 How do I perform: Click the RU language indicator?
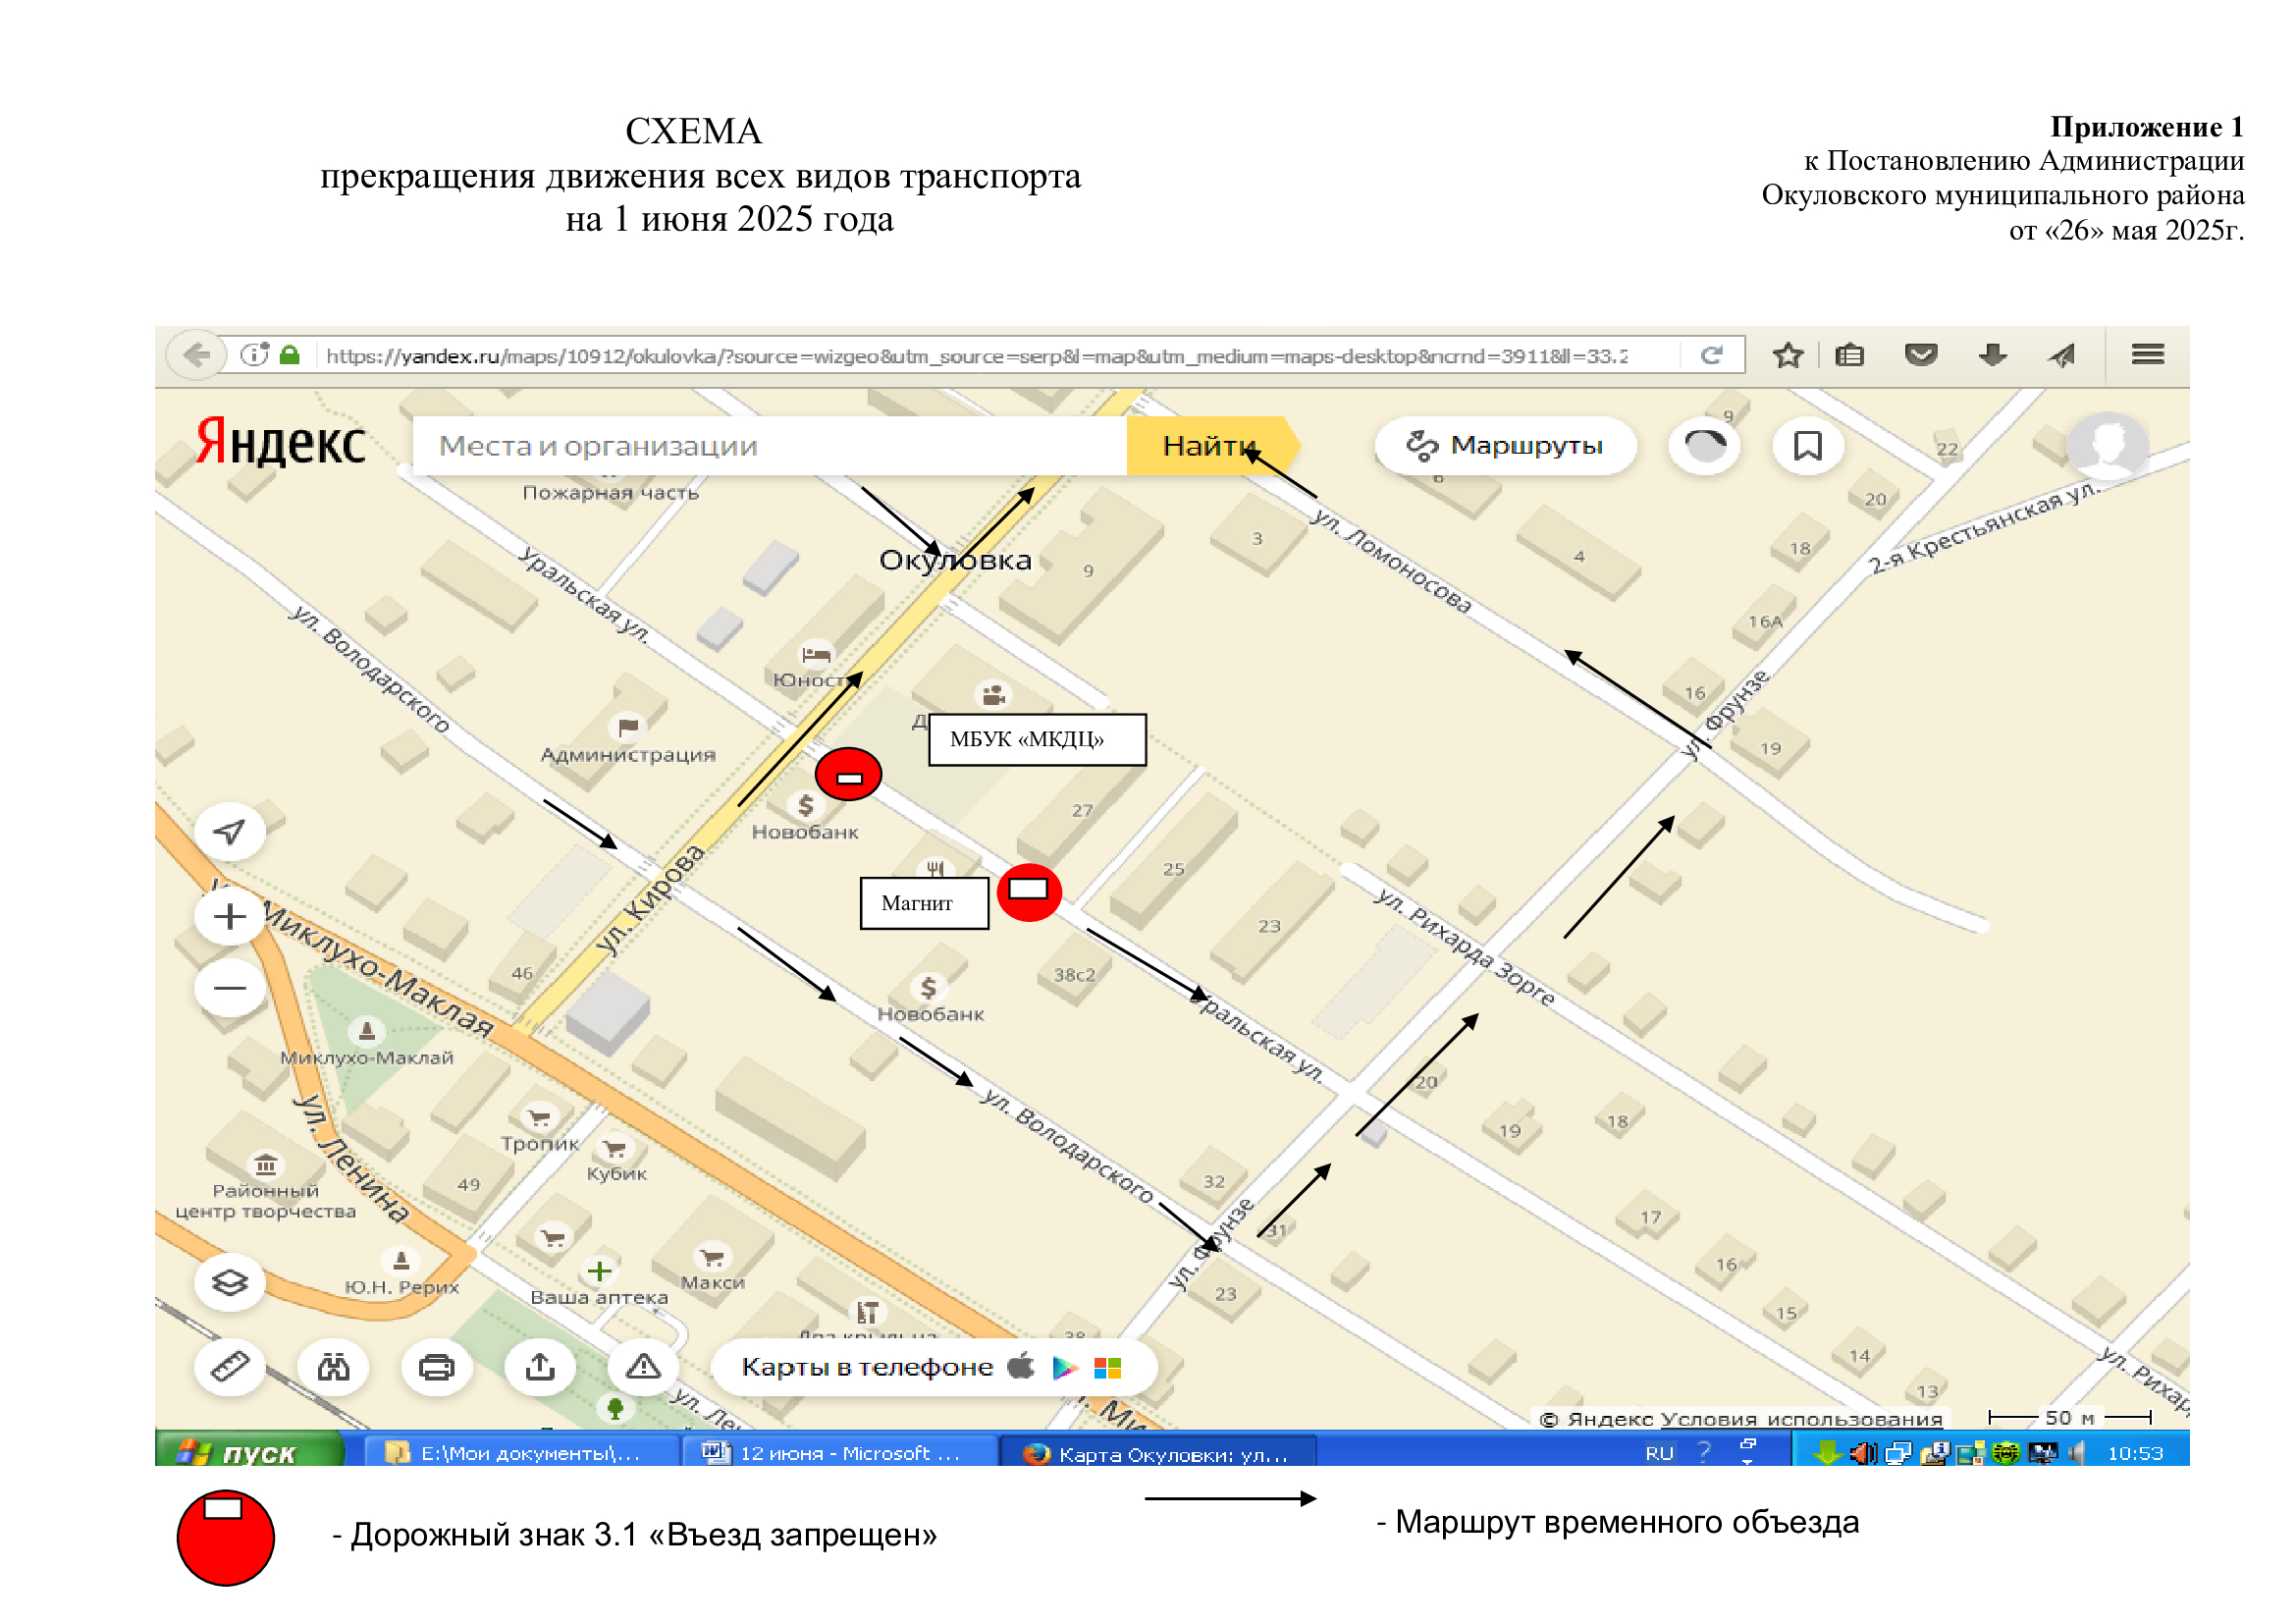coord(1660,1453)
